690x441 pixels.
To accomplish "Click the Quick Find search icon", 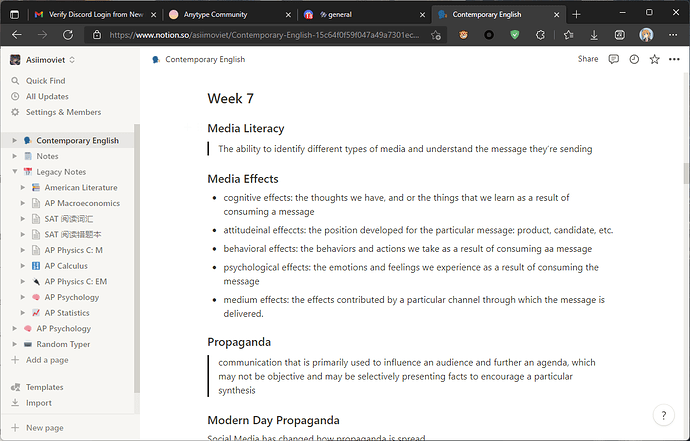I will [15, 81].
